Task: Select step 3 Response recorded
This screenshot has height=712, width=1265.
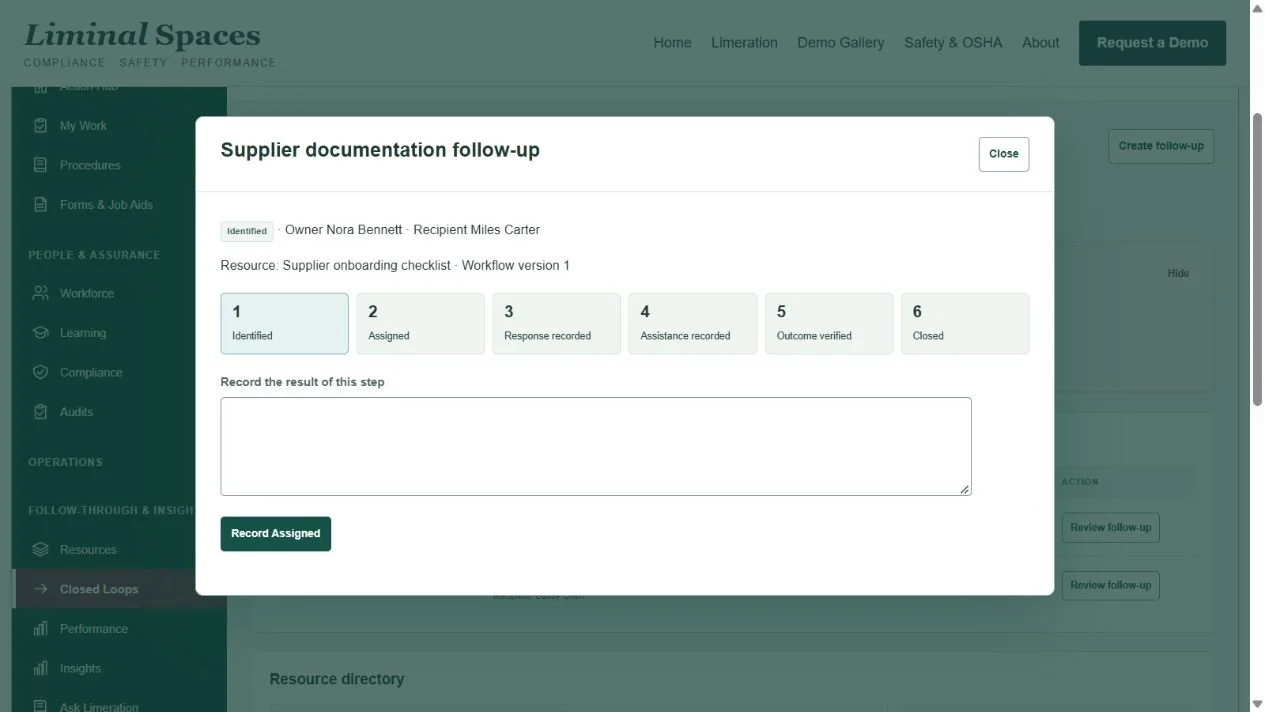Action: coord(557,323)
